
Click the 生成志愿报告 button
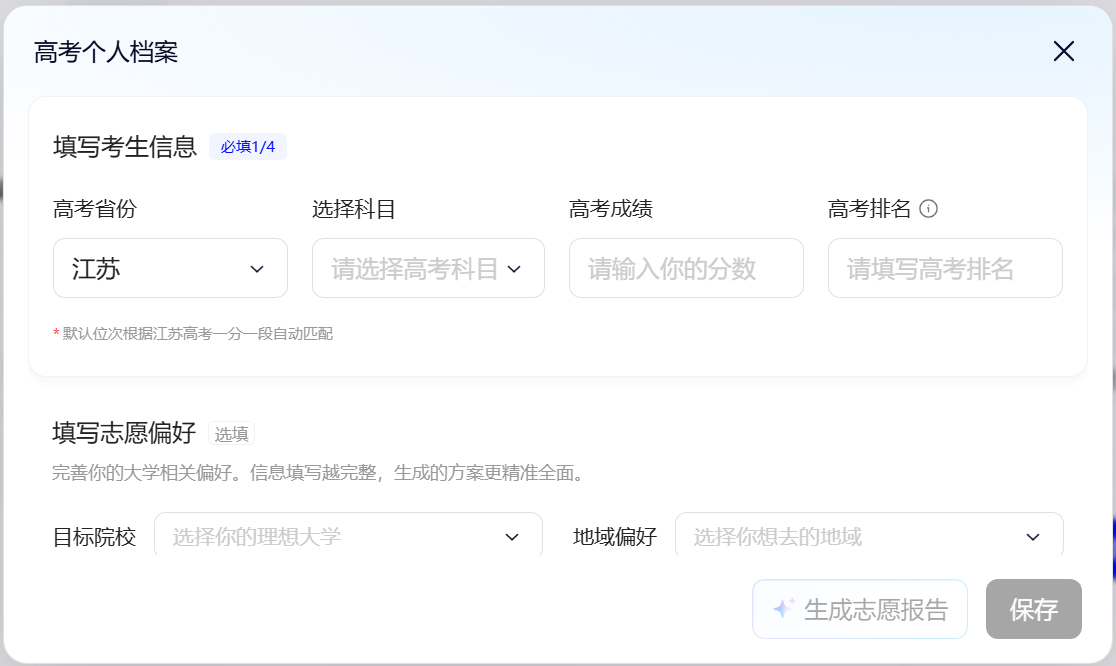tap(860, 609)
